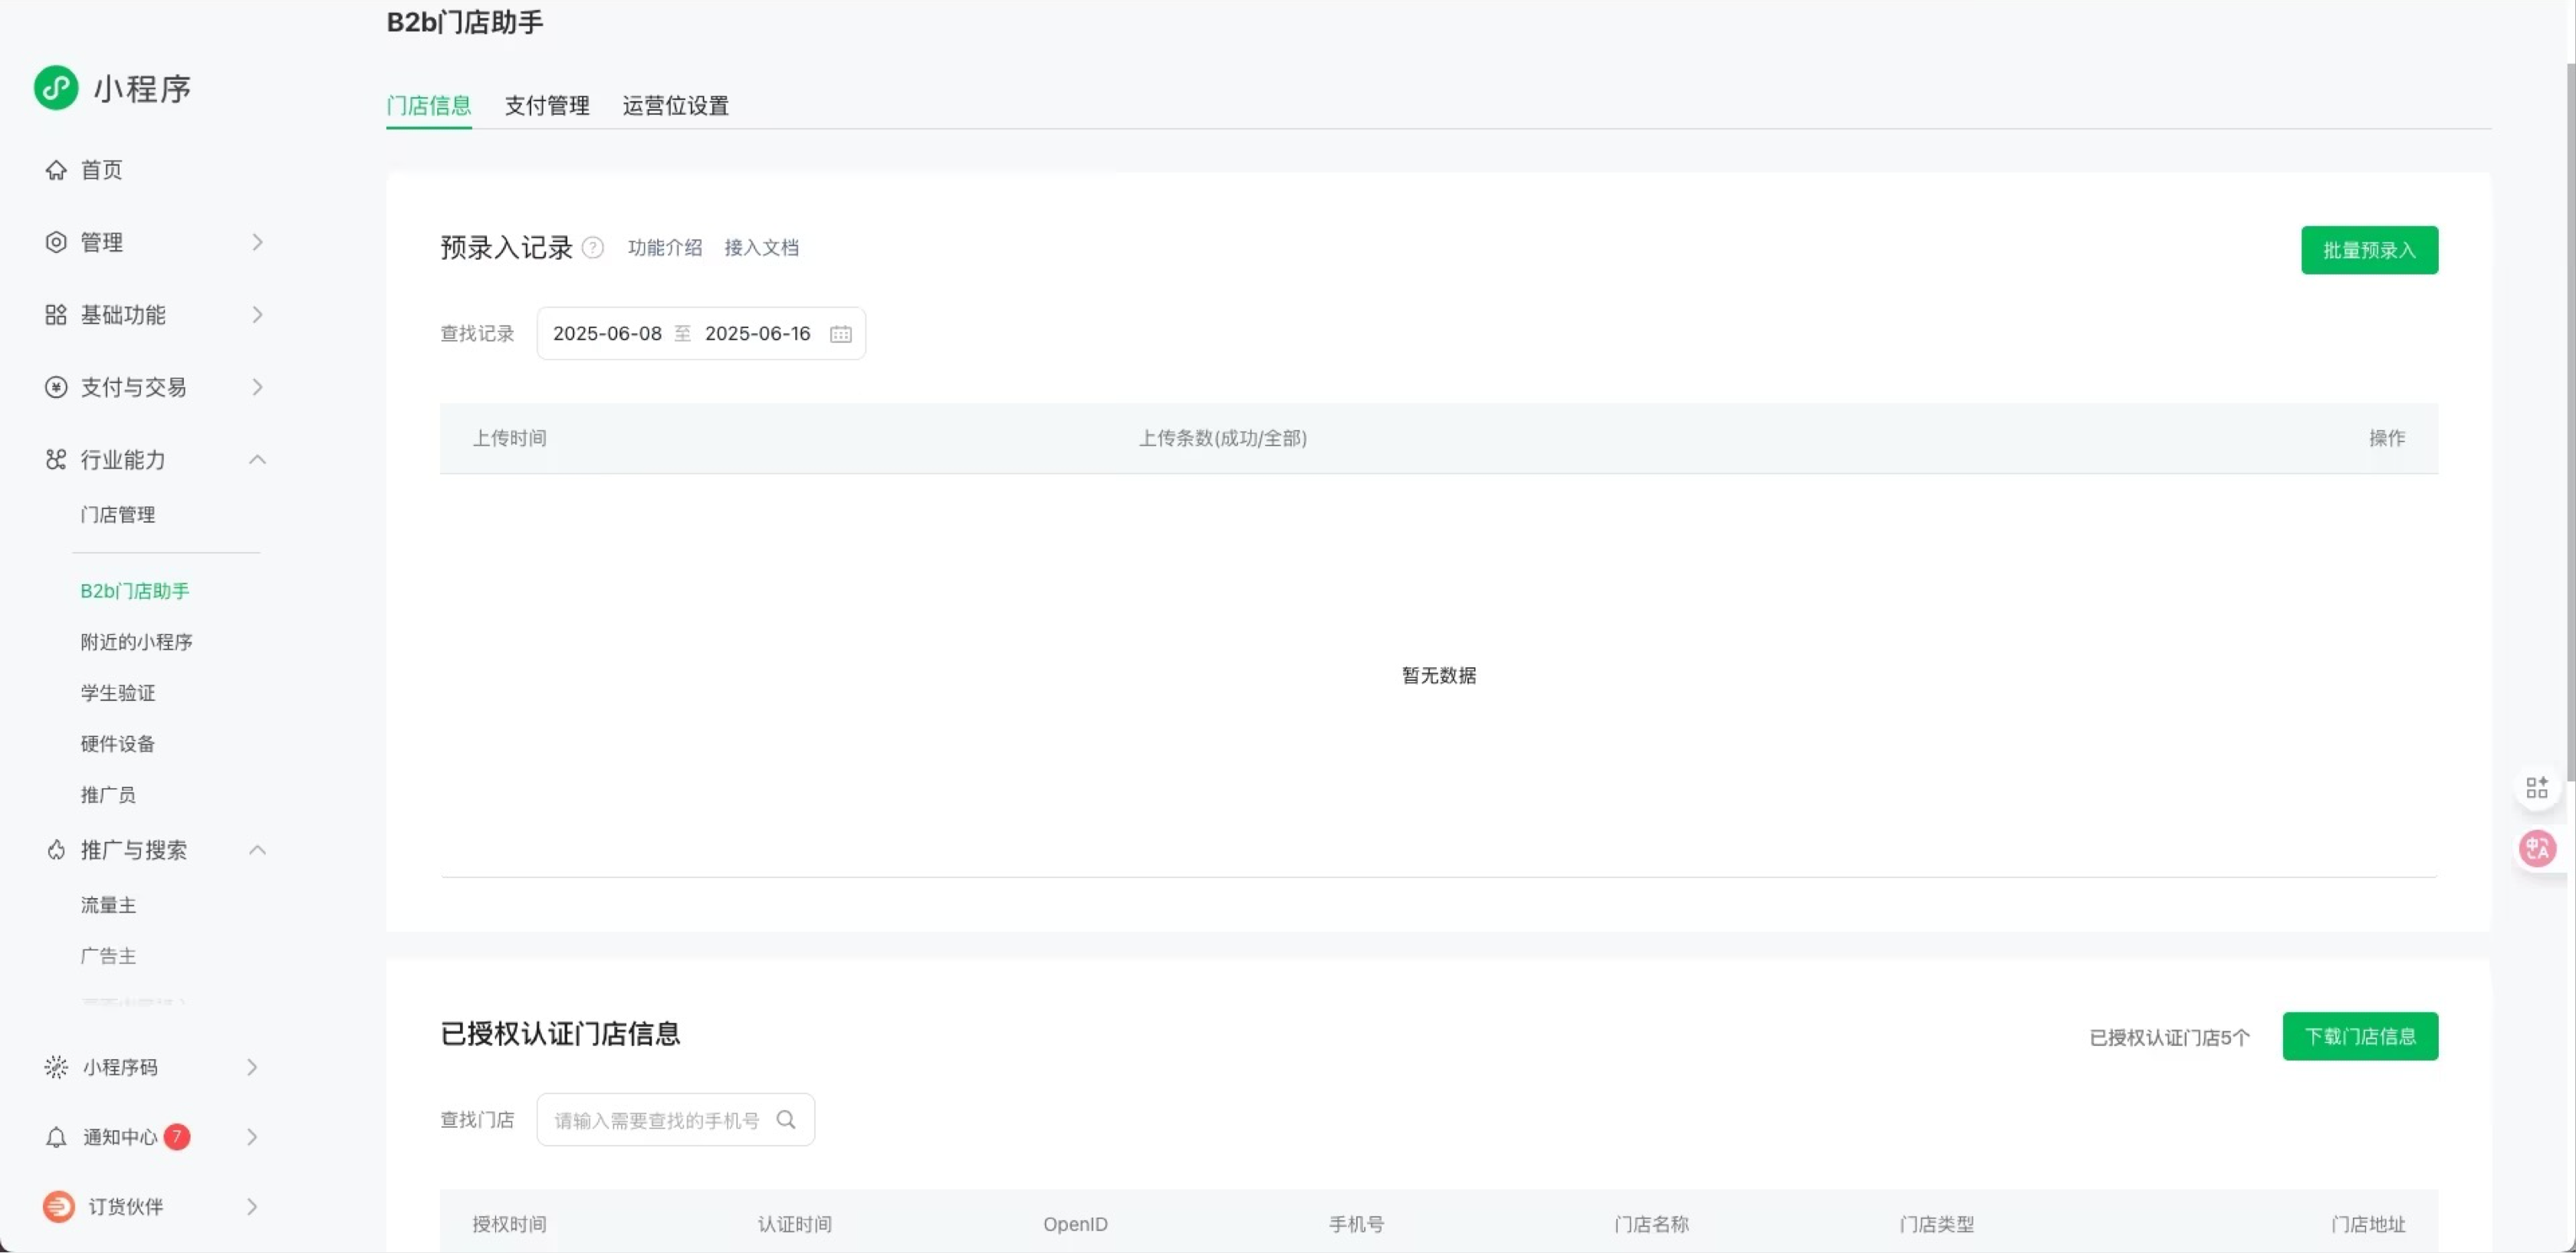Open the calendar icon in date range
Screen dimensions: 2576x1253
[841, 334]
